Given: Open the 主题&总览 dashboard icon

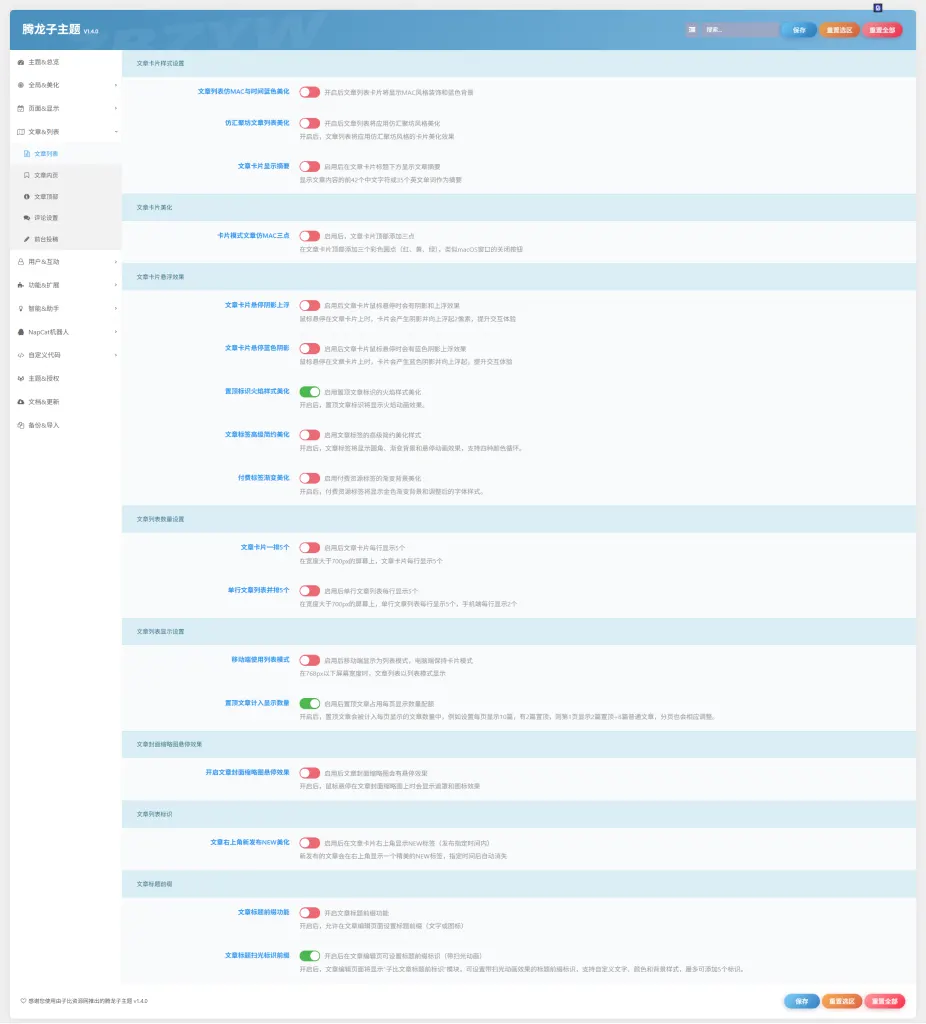Looking at the screenshot, I should coord(21,62).
